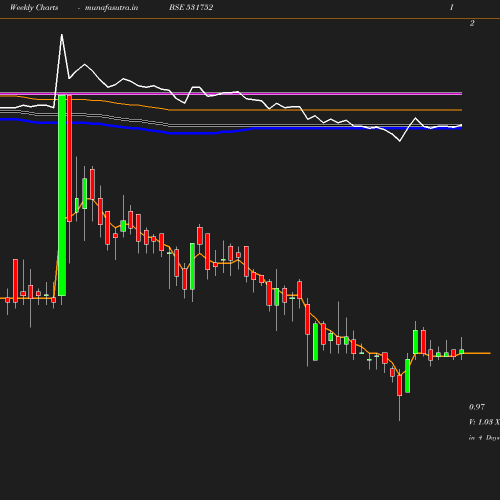
Task: Click the tallest green candlestick
Action: point(62,195)
